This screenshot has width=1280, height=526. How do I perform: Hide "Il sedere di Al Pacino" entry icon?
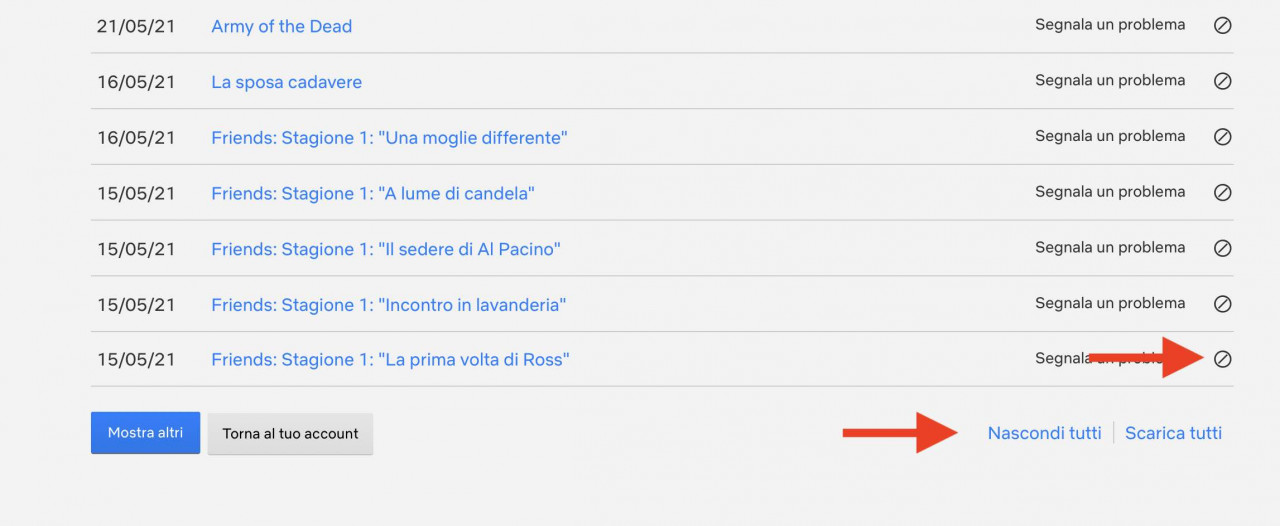tap(1222, 249)
